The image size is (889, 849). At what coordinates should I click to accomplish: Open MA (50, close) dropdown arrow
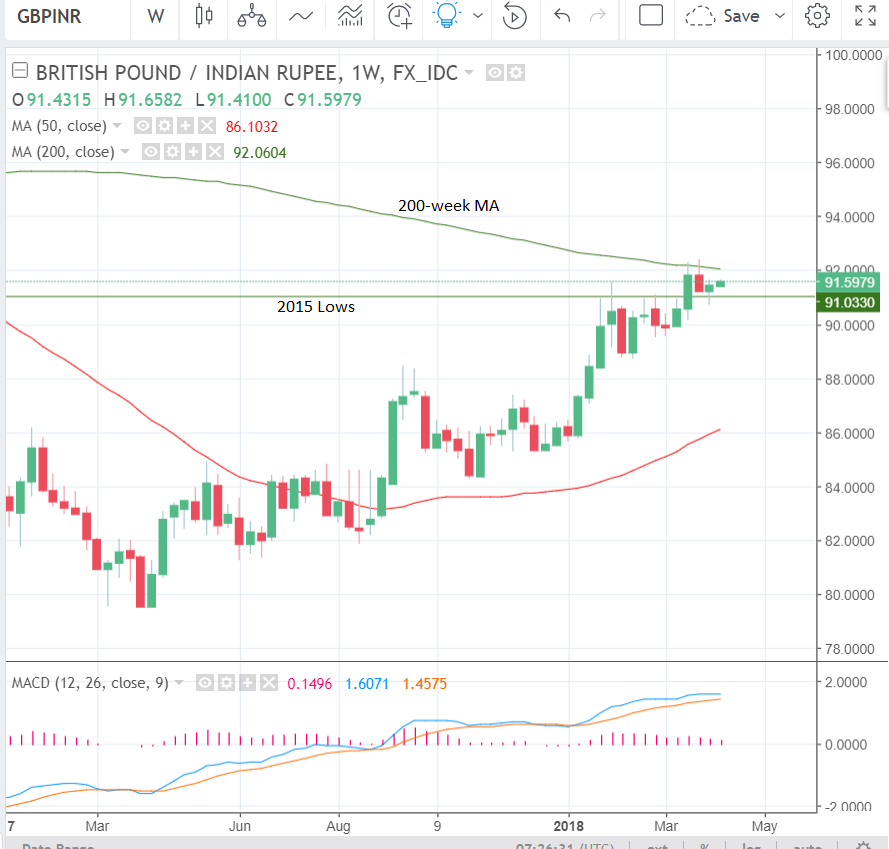point(117,125)
